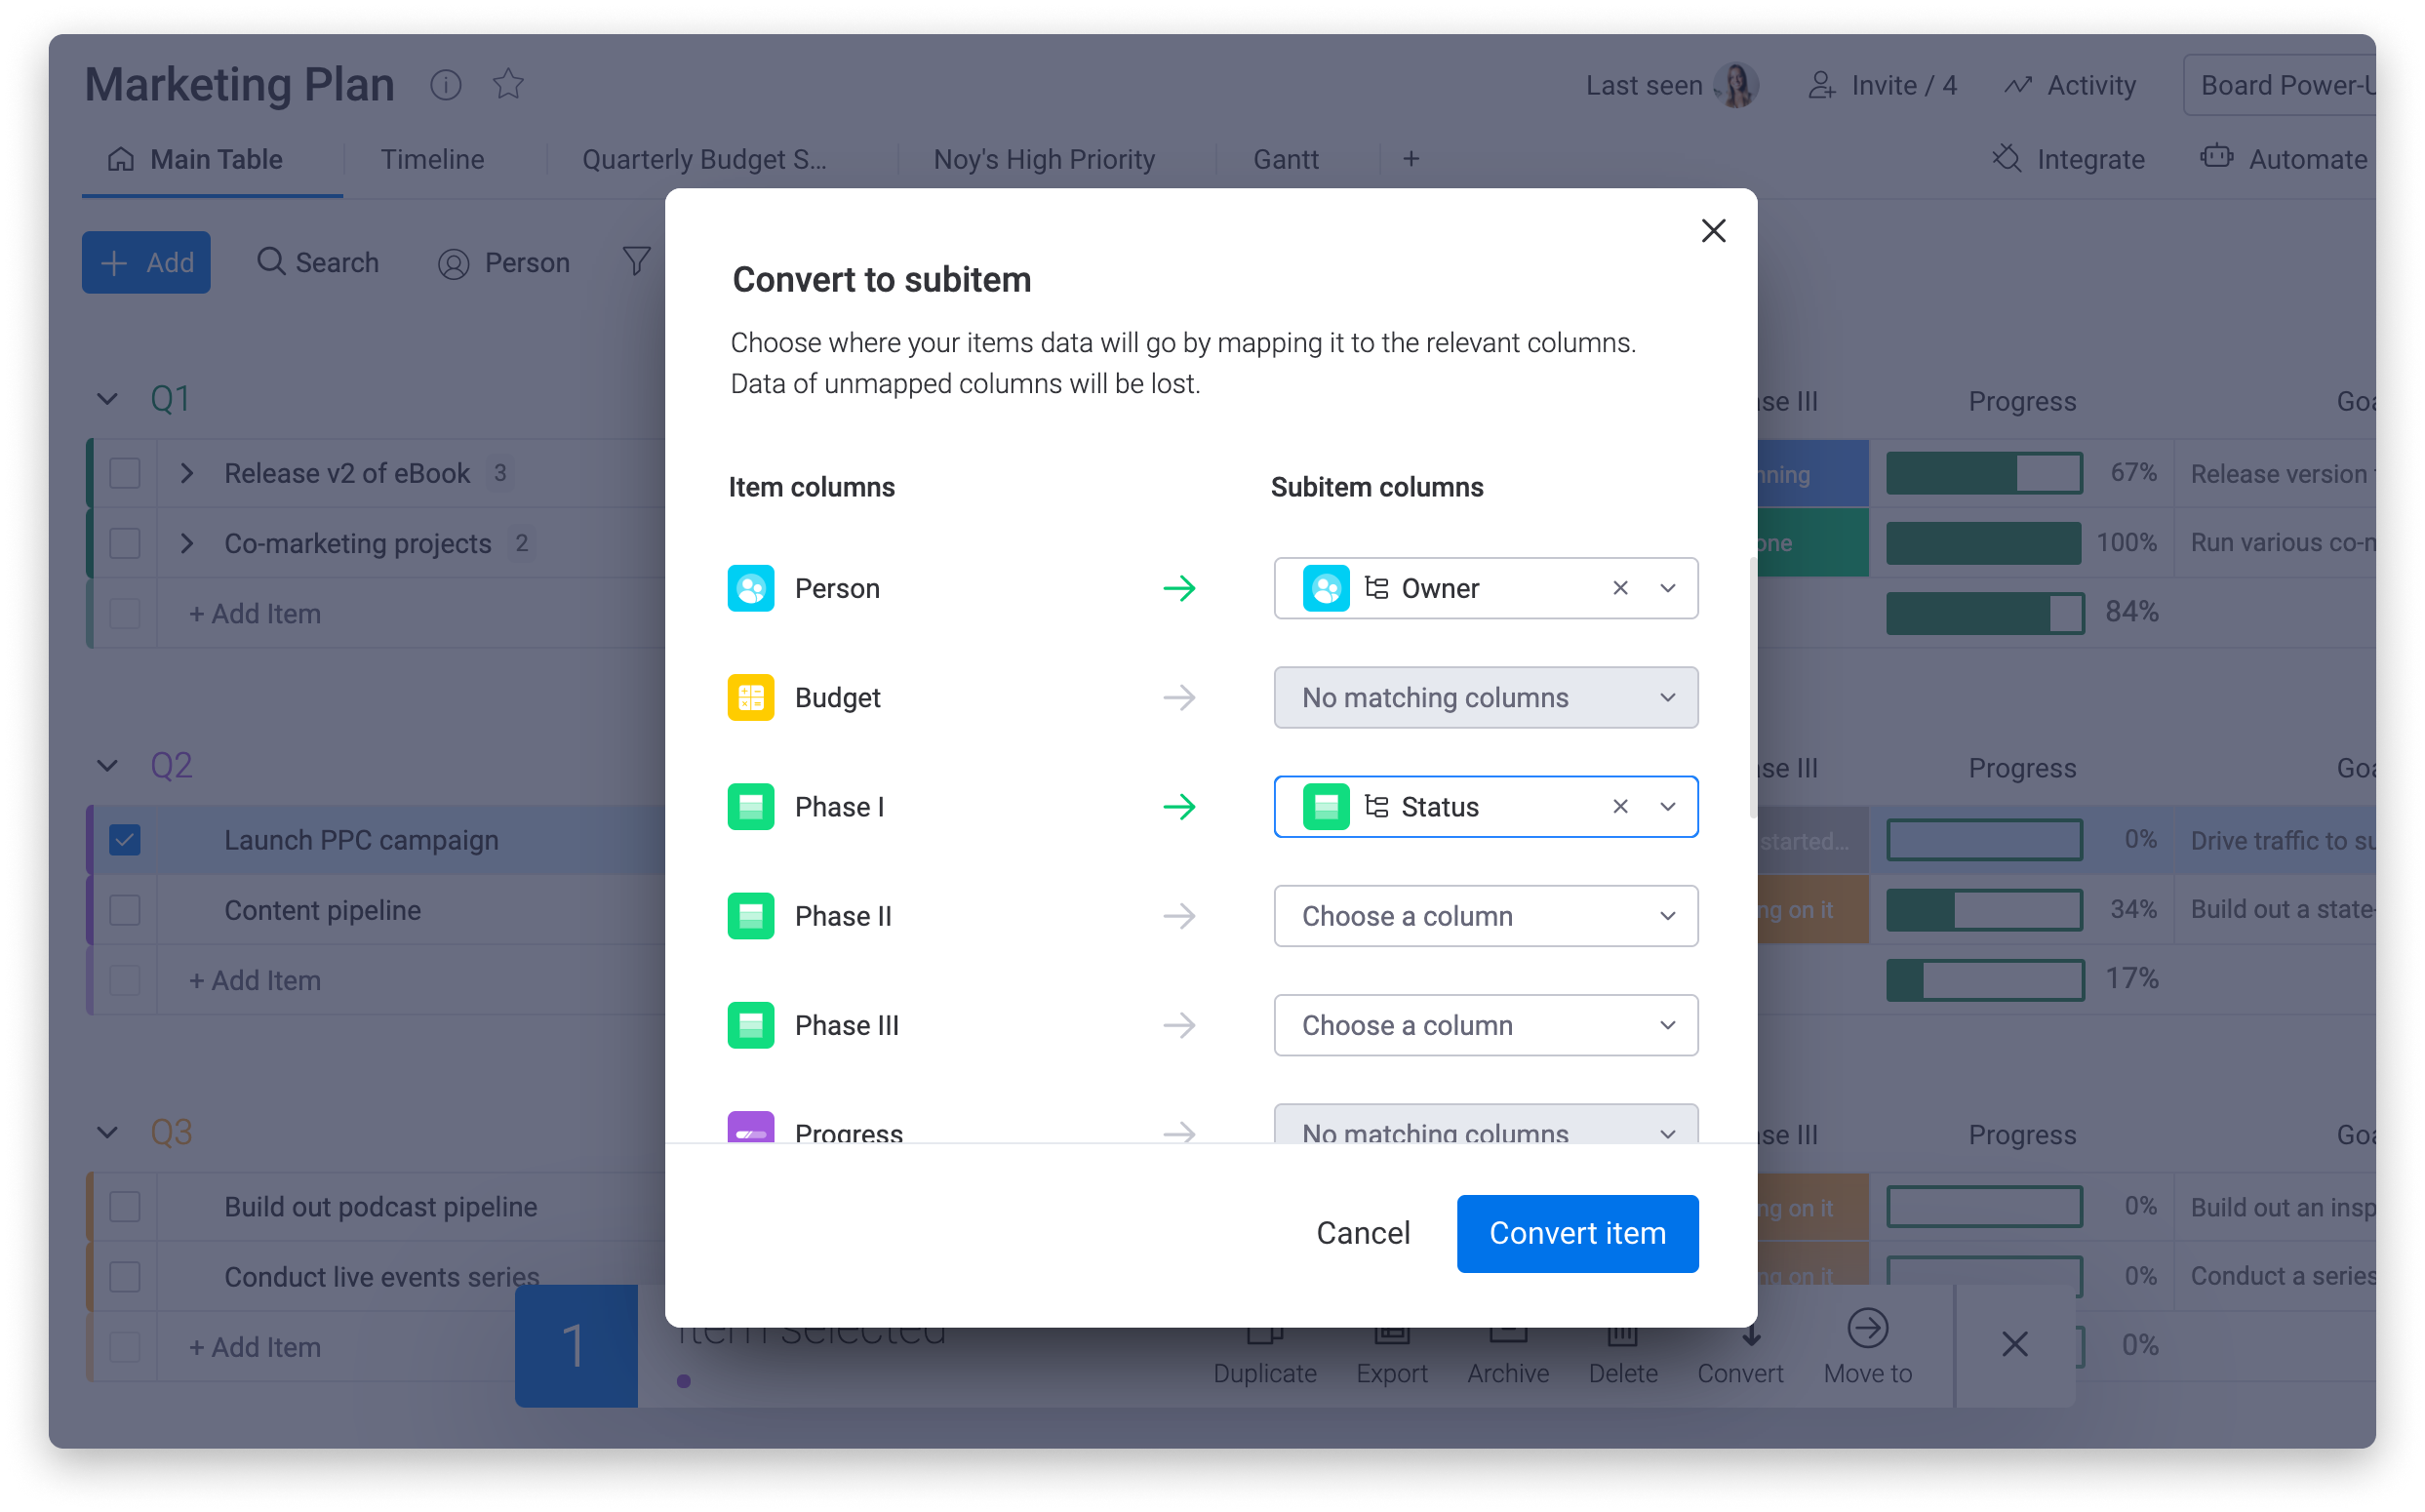Check the Content pipeline checkbox
The image size is (2425, 1512).
coord(125,910)
